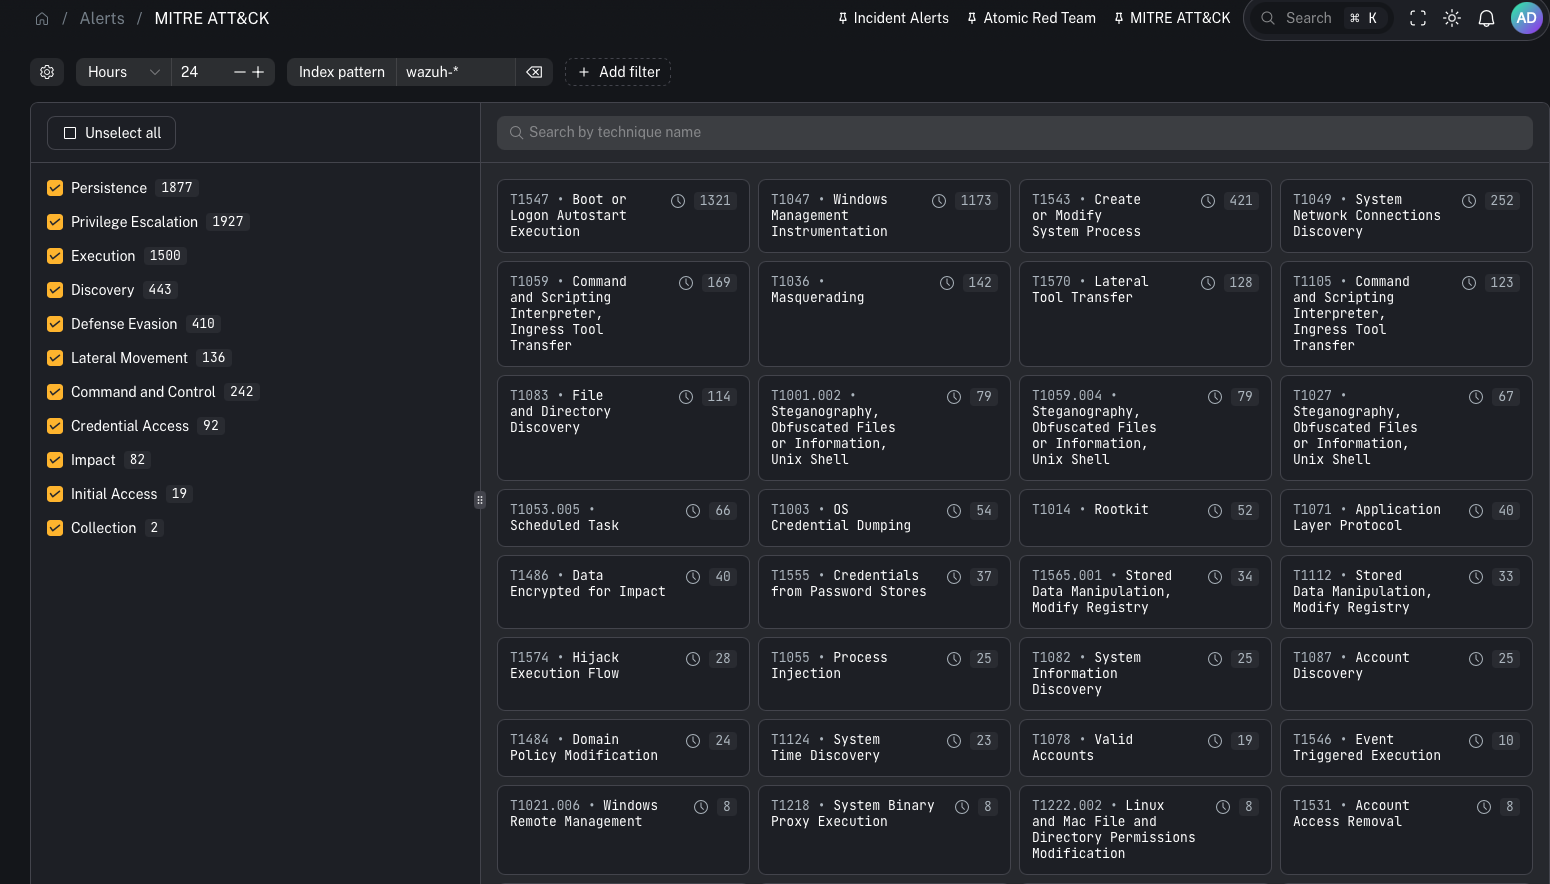The height and width of the screenshot is (884, 1550).
Task: Click clock icon on T1003 OS Credential Dumping card
Action: point(954,511)
